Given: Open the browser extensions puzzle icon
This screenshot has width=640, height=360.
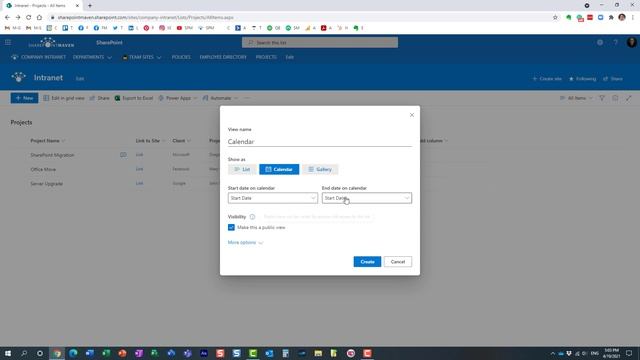Looking at the screenshot, I should (x=611, y=18).
